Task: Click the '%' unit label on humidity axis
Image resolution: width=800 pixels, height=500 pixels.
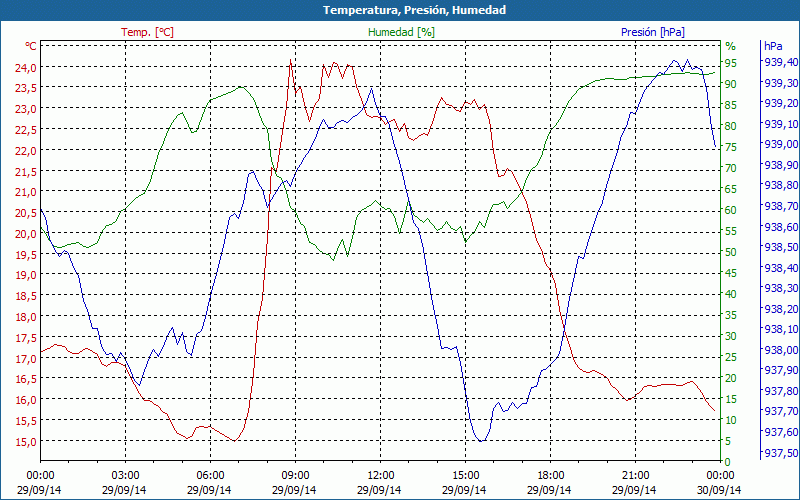Action: coord(731,46)
